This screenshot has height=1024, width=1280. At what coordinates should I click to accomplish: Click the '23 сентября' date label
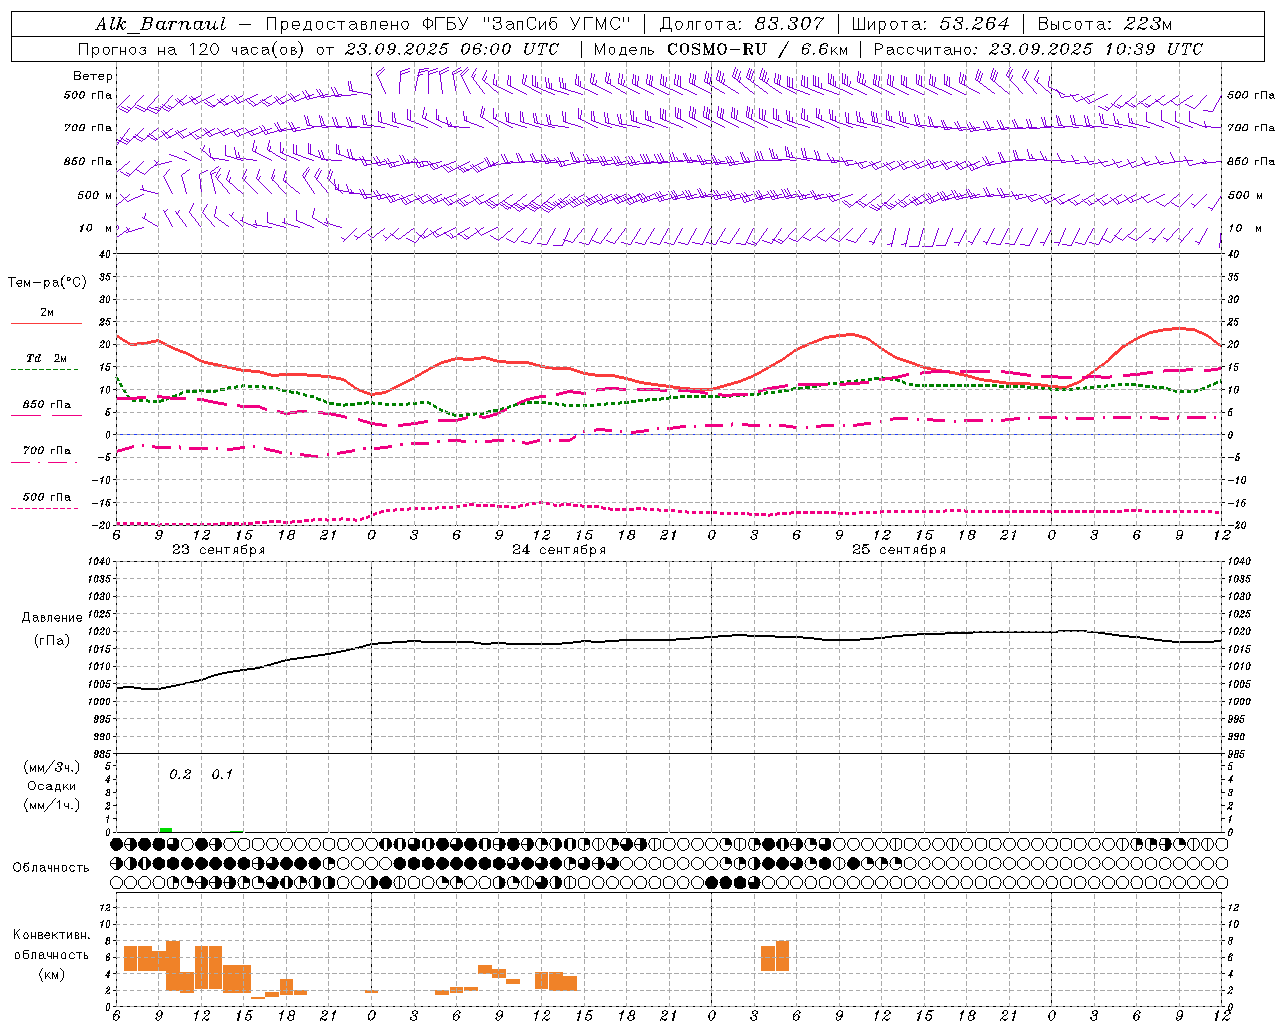tap(219, 550)
